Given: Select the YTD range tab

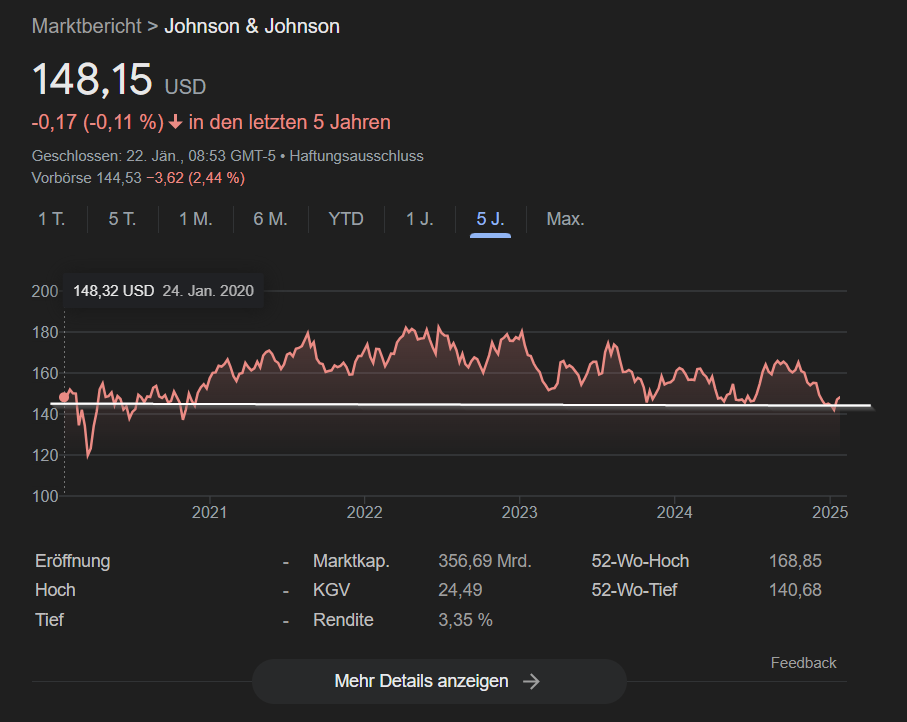Looking at the screenshot, I should click(x=346, y=219).
